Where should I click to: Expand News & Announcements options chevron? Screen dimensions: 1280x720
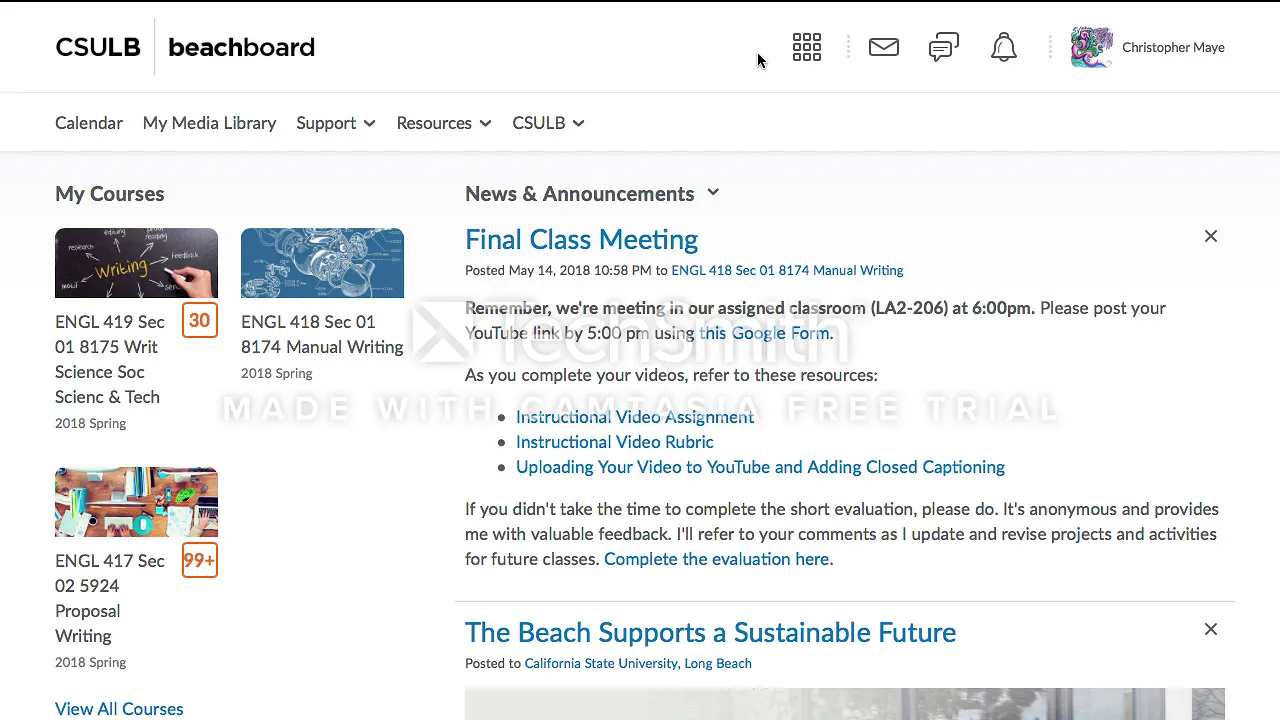(713, 192)
